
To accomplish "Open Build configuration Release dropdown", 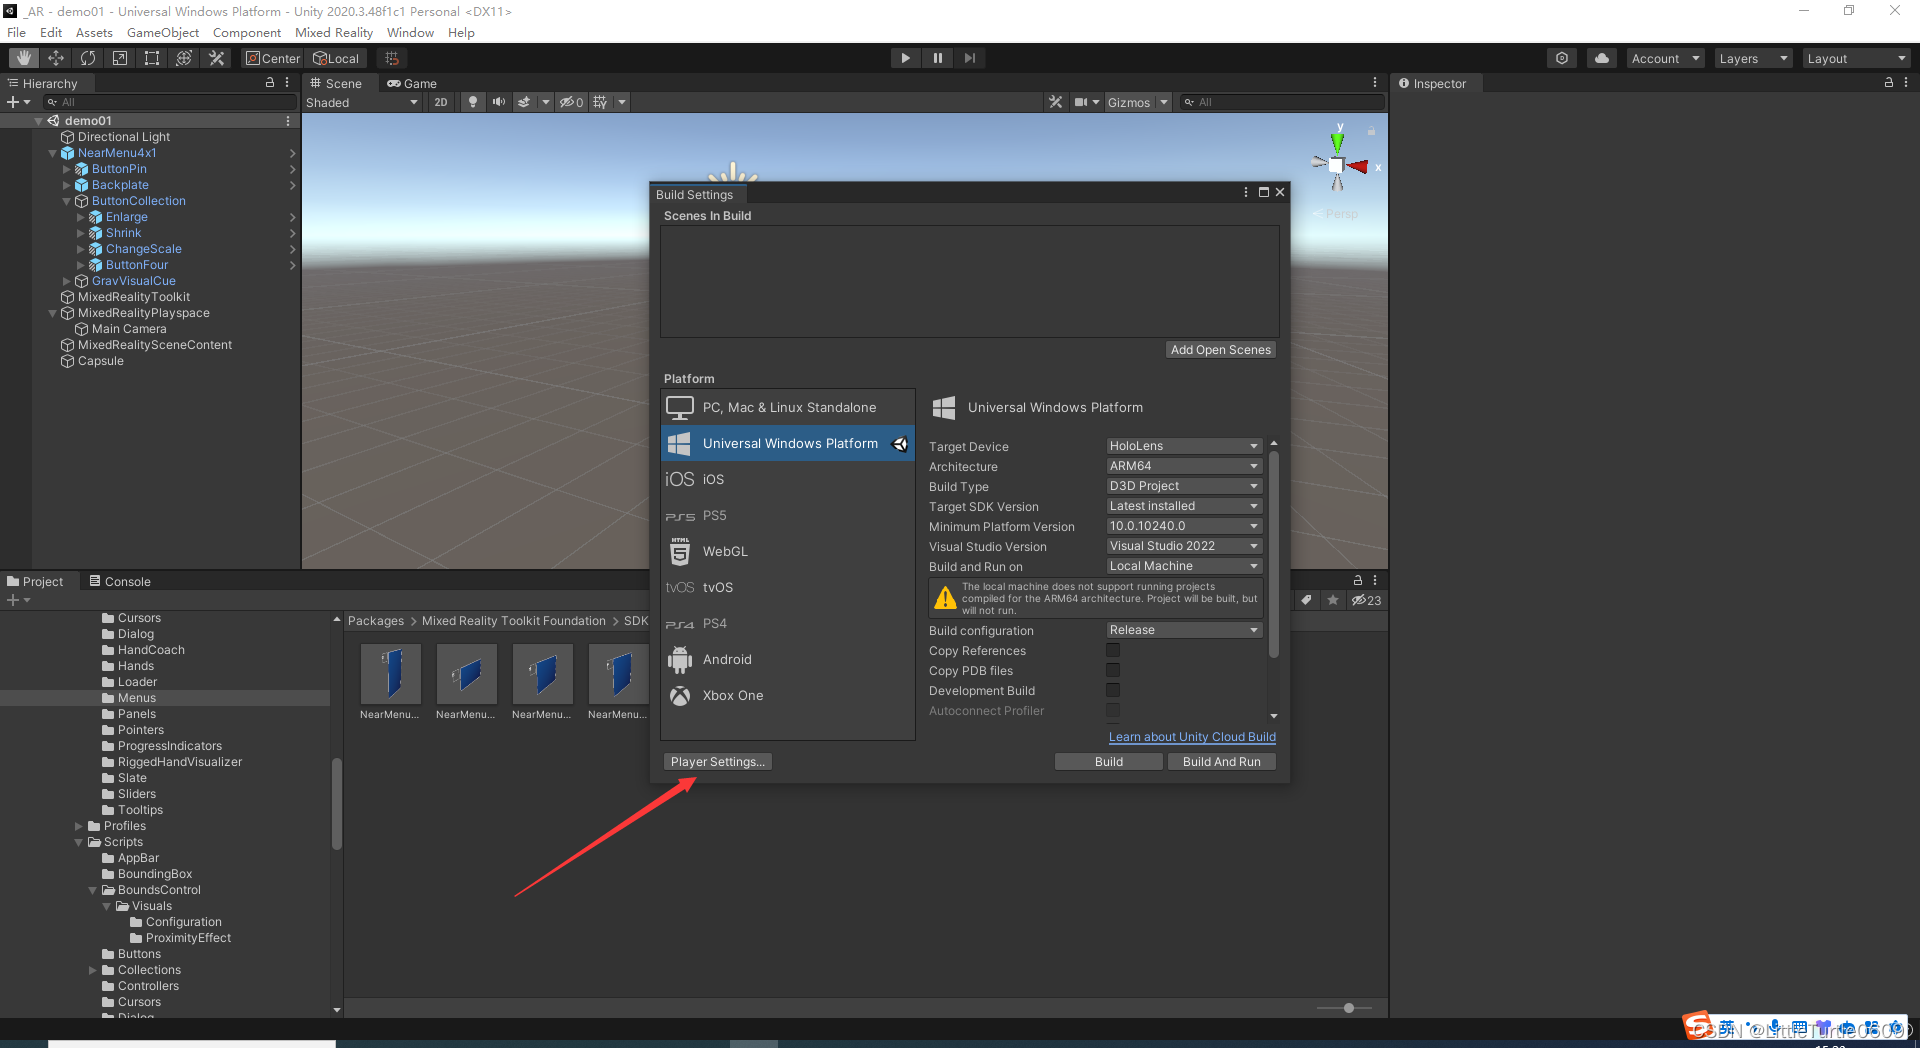I will coord(1184,630).
